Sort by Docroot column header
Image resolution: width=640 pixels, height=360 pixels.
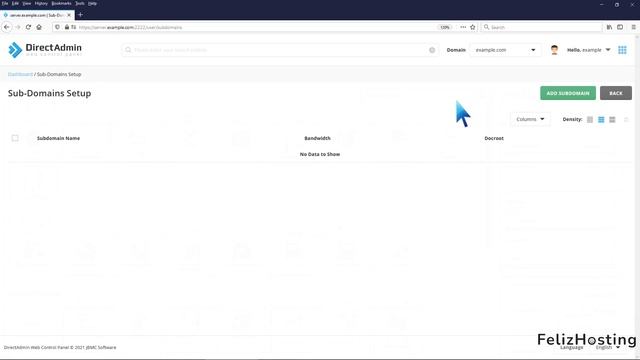point(494,138)
